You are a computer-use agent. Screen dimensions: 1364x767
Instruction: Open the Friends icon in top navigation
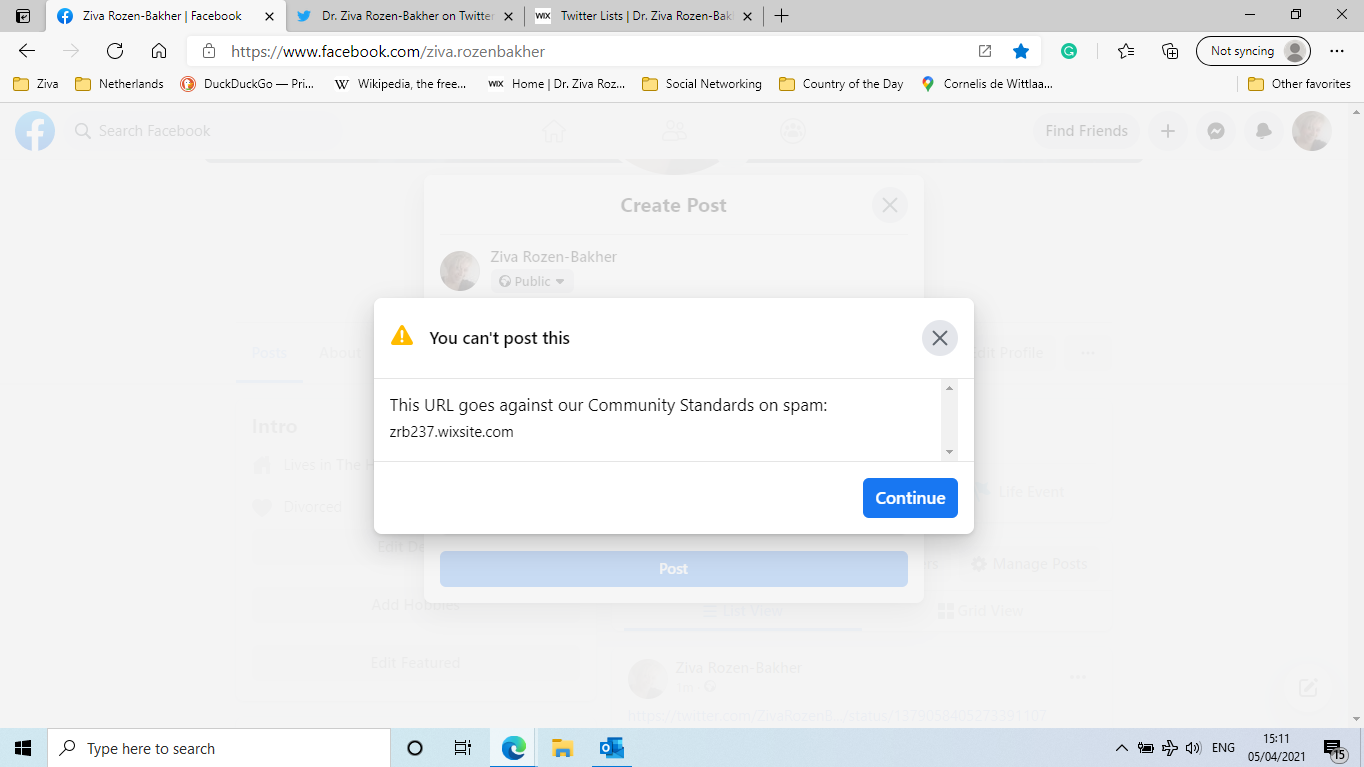pos(674,131)
